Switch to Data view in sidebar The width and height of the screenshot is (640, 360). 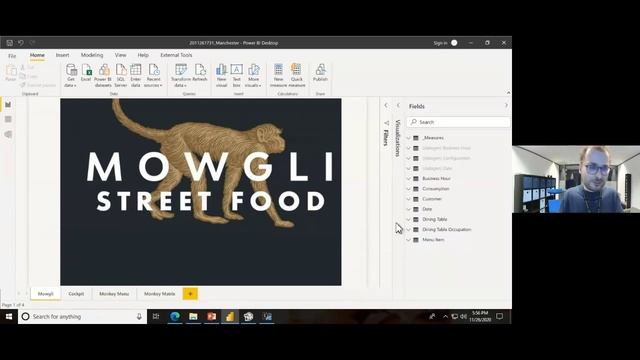click(8, 119)
